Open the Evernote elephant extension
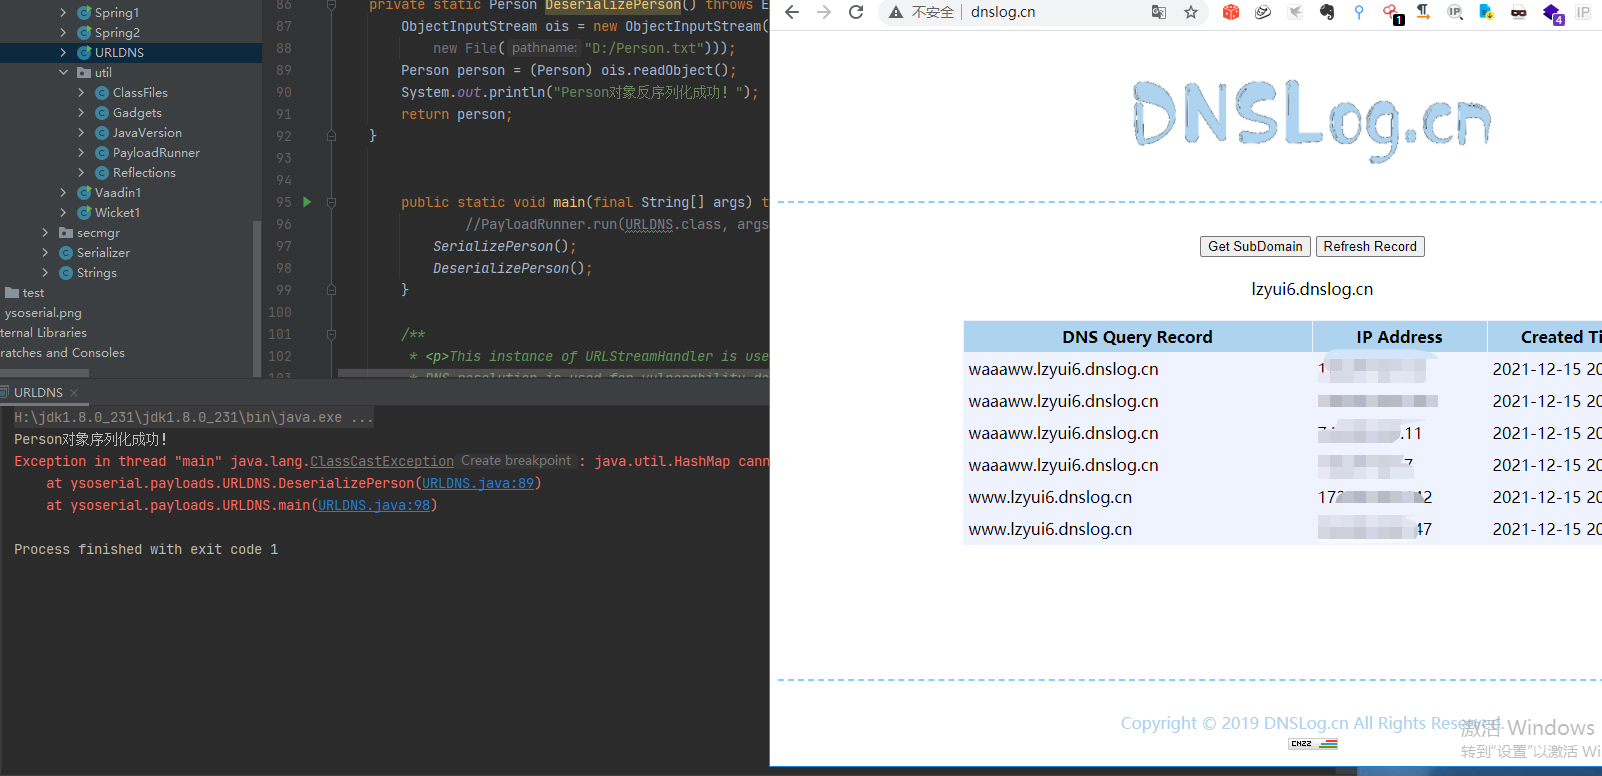The image size is (1602, 776). tap(1327, 12)
